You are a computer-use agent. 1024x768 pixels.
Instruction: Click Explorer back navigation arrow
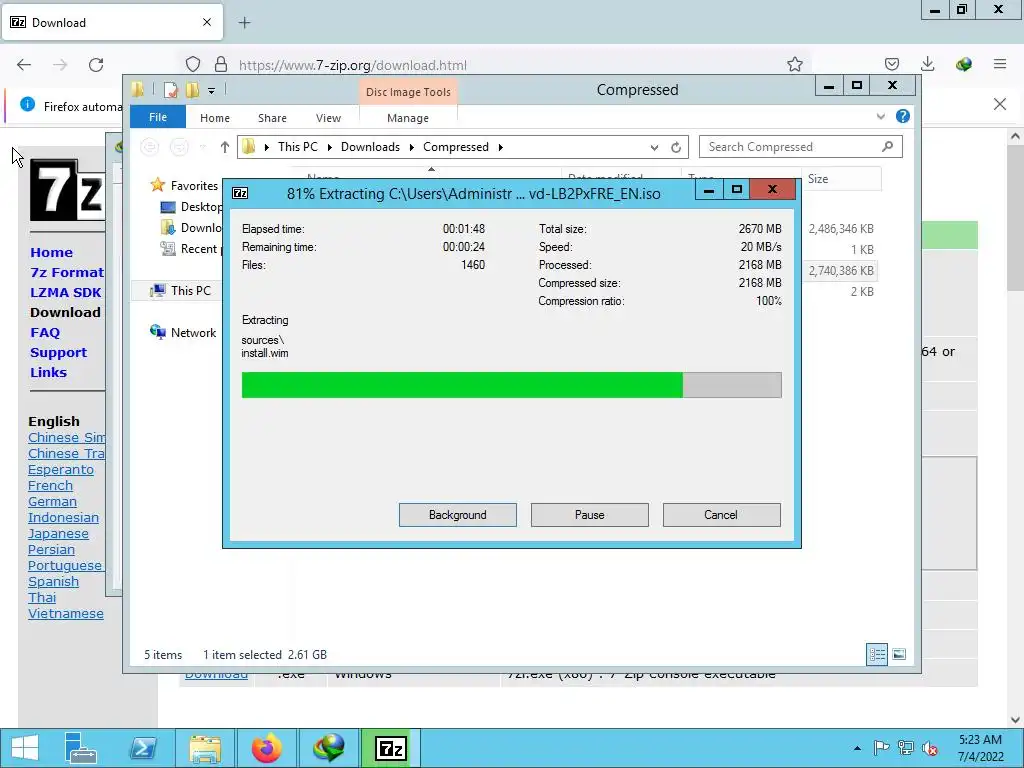[150, 147]
